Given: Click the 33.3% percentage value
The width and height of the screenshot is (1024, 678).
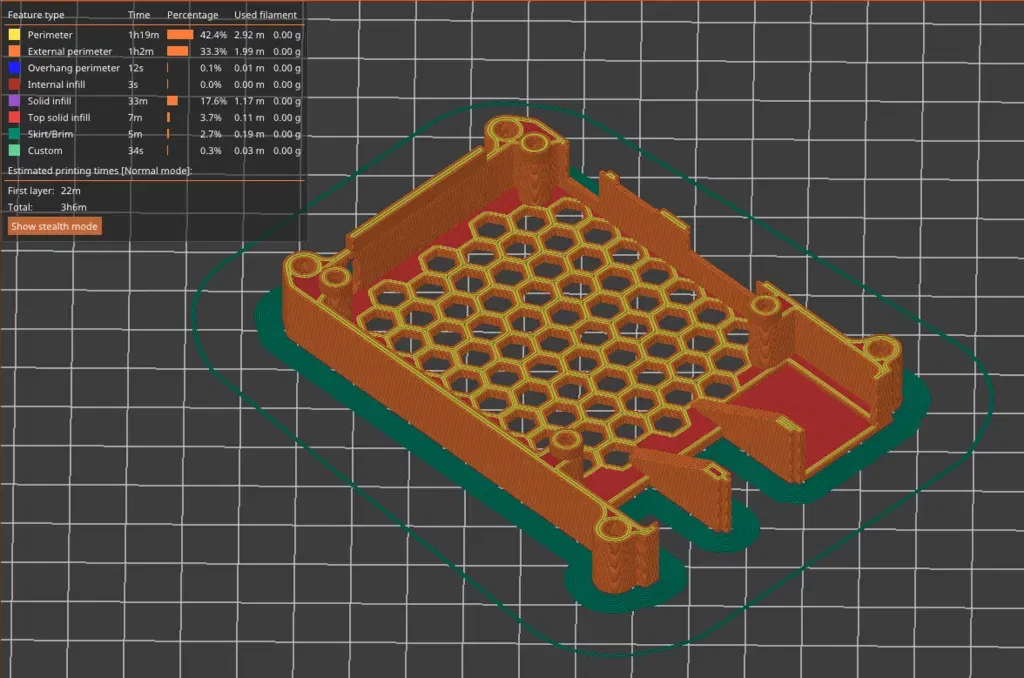Looking at the screenshot, I should 214,51.
